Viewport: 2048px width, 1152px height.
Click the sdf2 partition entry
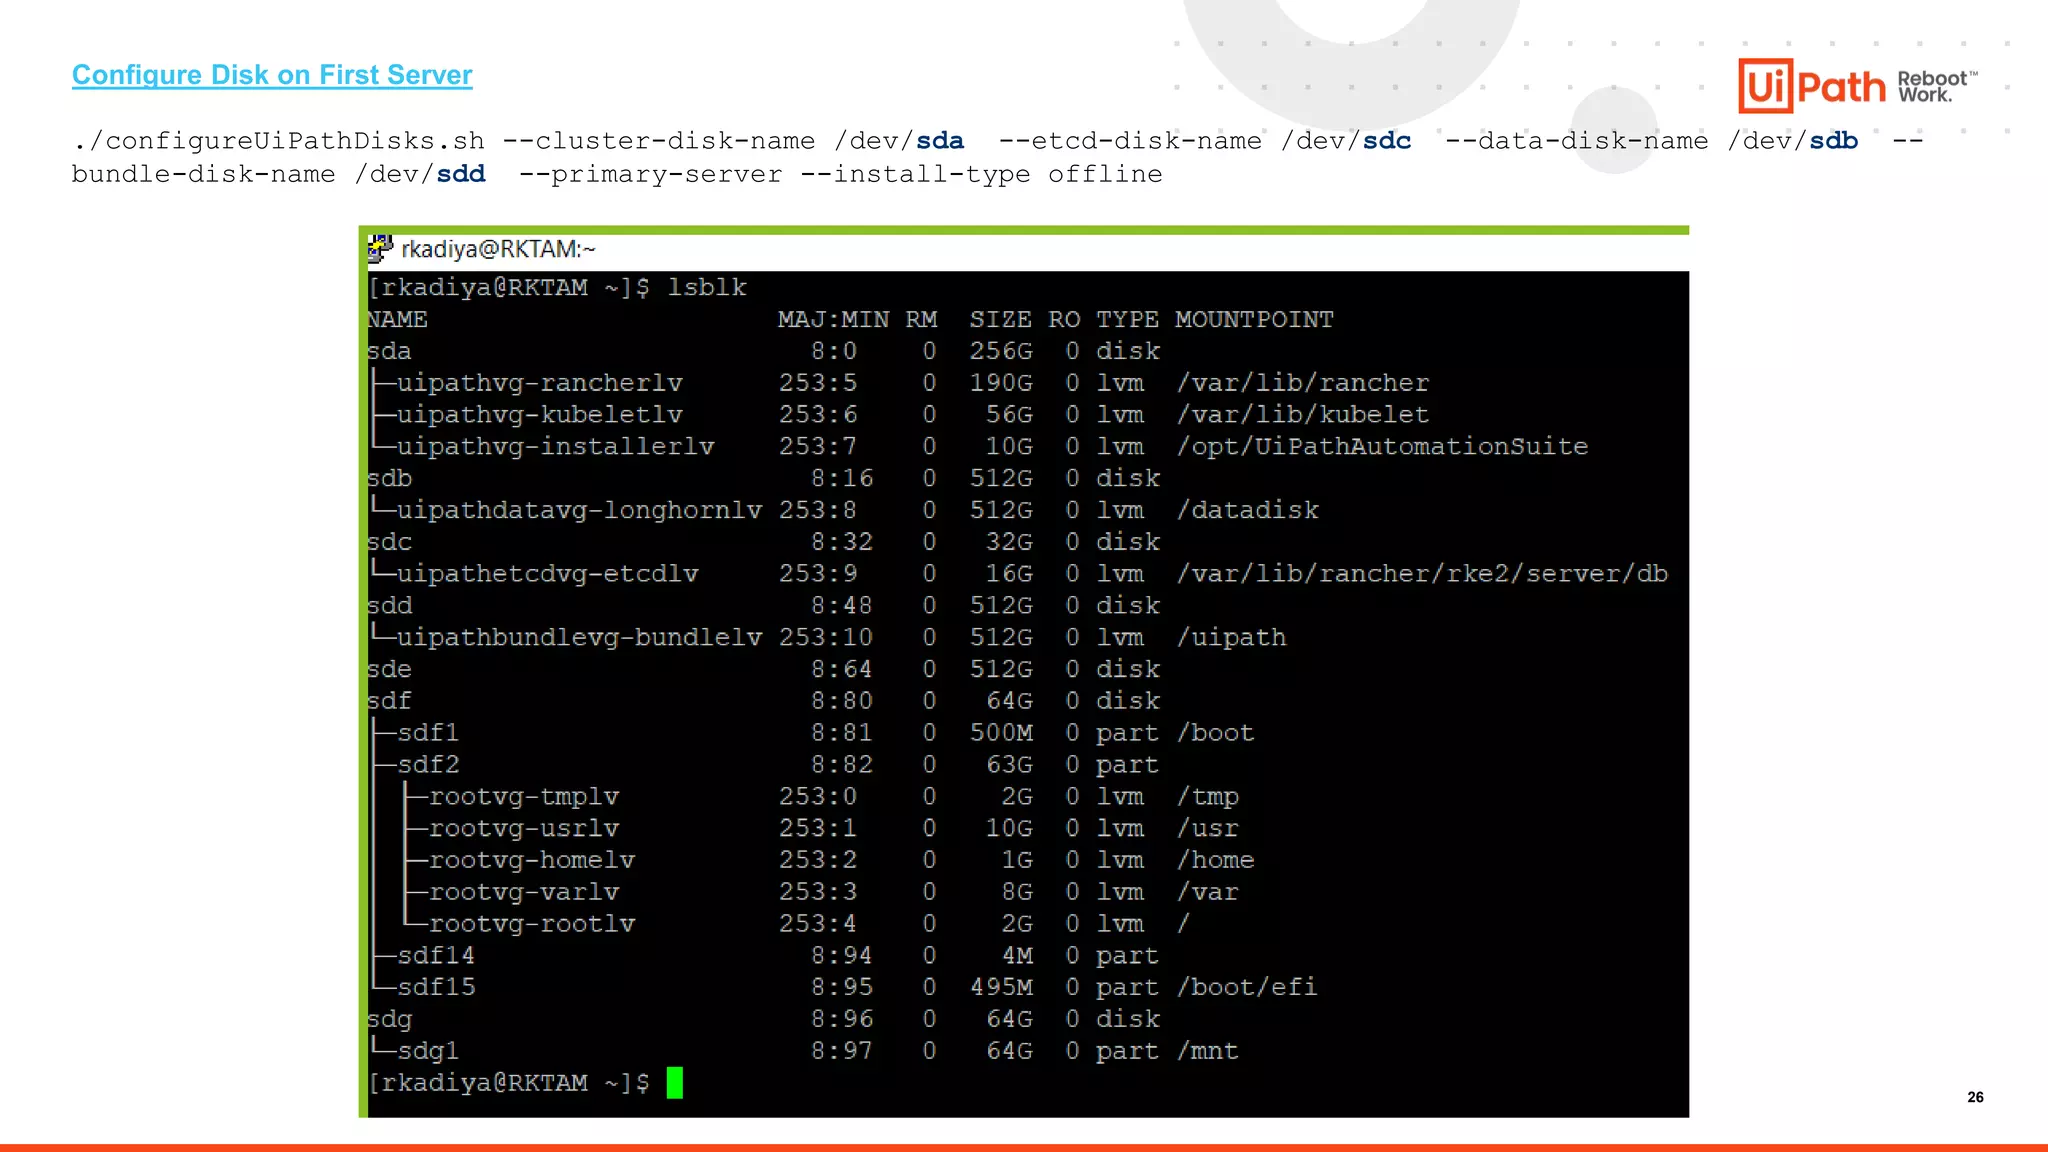coord(428,765)
